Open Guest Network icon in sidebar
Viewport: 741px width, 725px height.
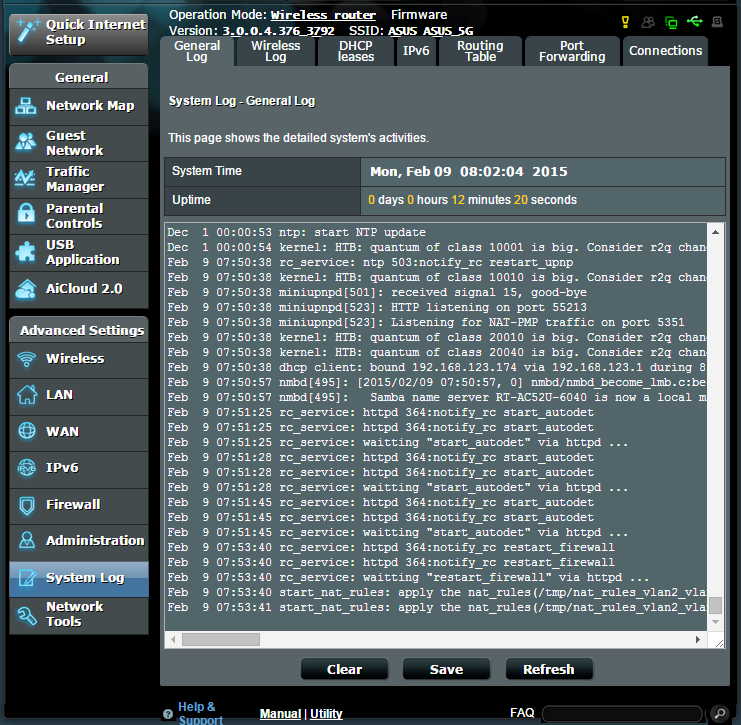pos(26,142)
